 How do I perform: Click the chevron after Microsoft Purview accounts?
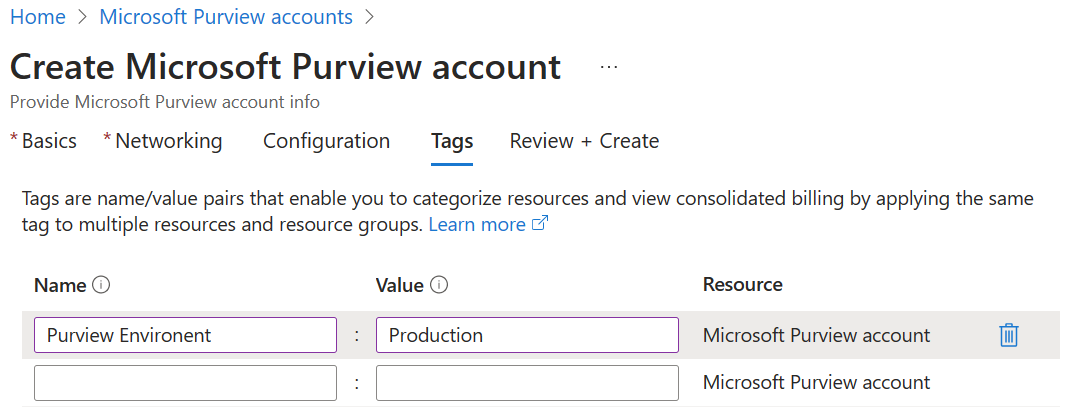(x=371, y=17)
